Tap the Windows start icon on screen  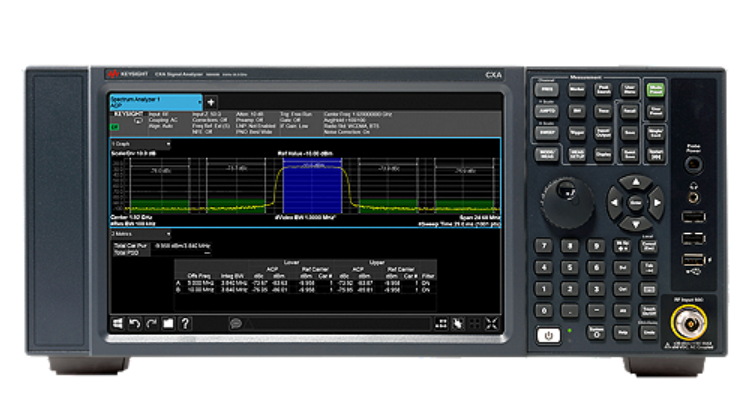(x=118, y=324)
